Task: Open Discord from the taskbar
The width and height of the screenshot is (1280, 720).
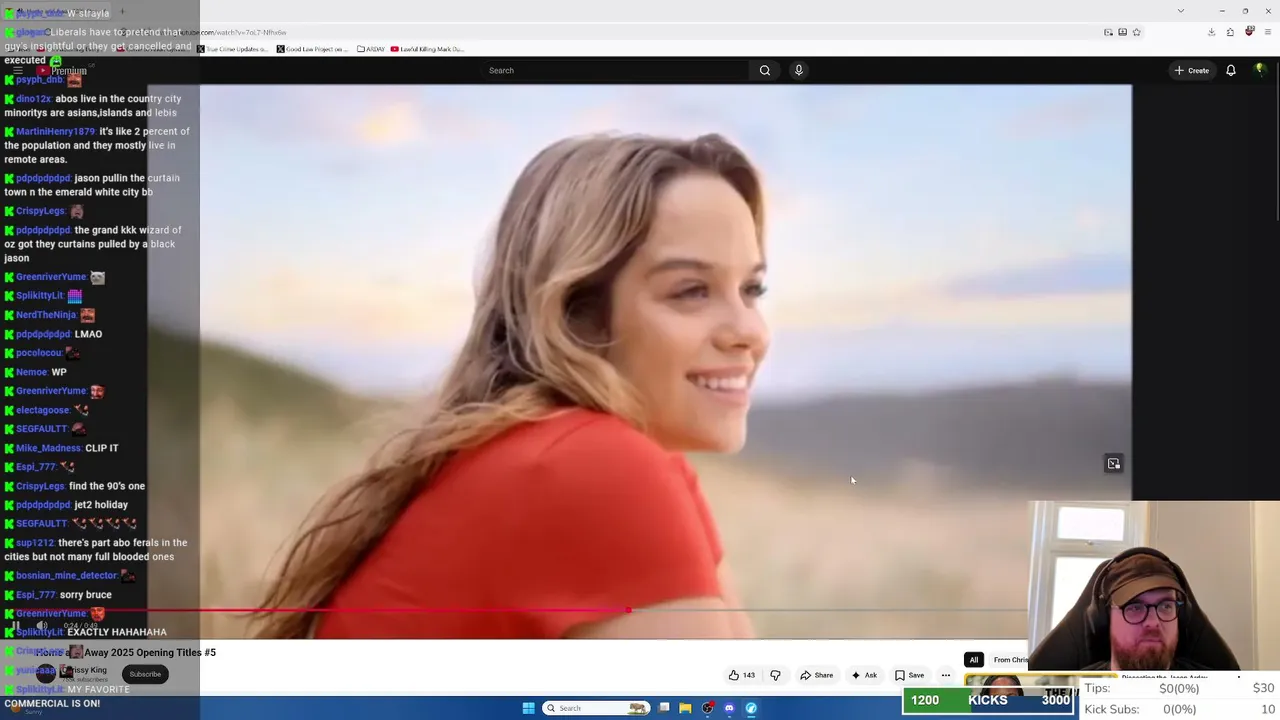Action: point(729,708)
